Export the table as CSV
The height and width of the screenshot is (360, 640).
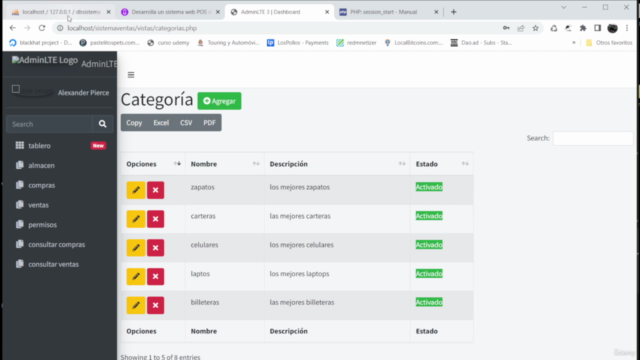[x=186, y=123]
